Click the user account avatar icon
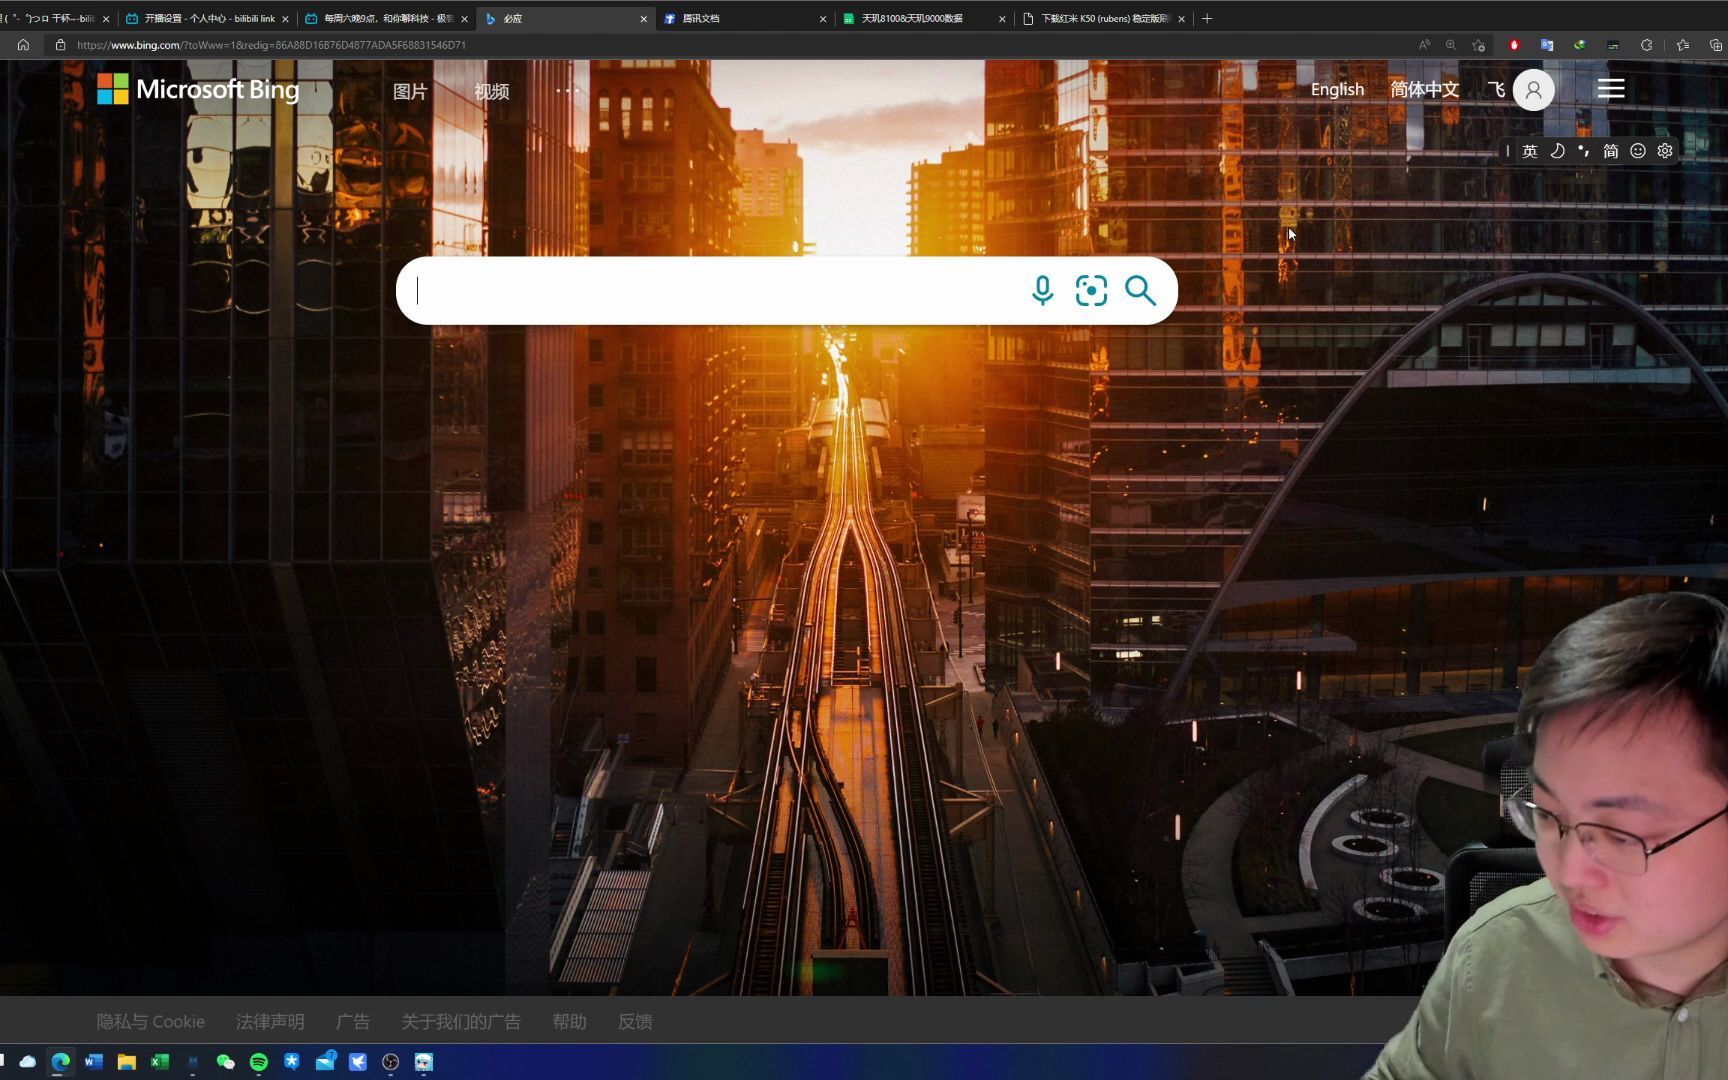 pyautogui.click(x=1533, y=90)
